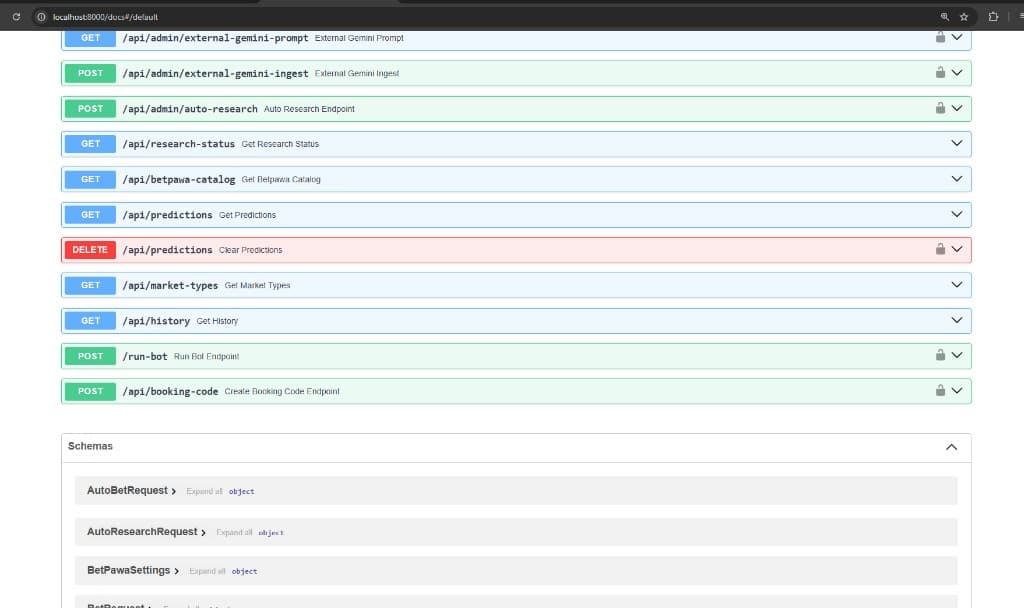The height and width of the screenshot is (608, 1024).
Task: Expand external-gemini-ingest endpoint with its chevron
Action: 957,72
